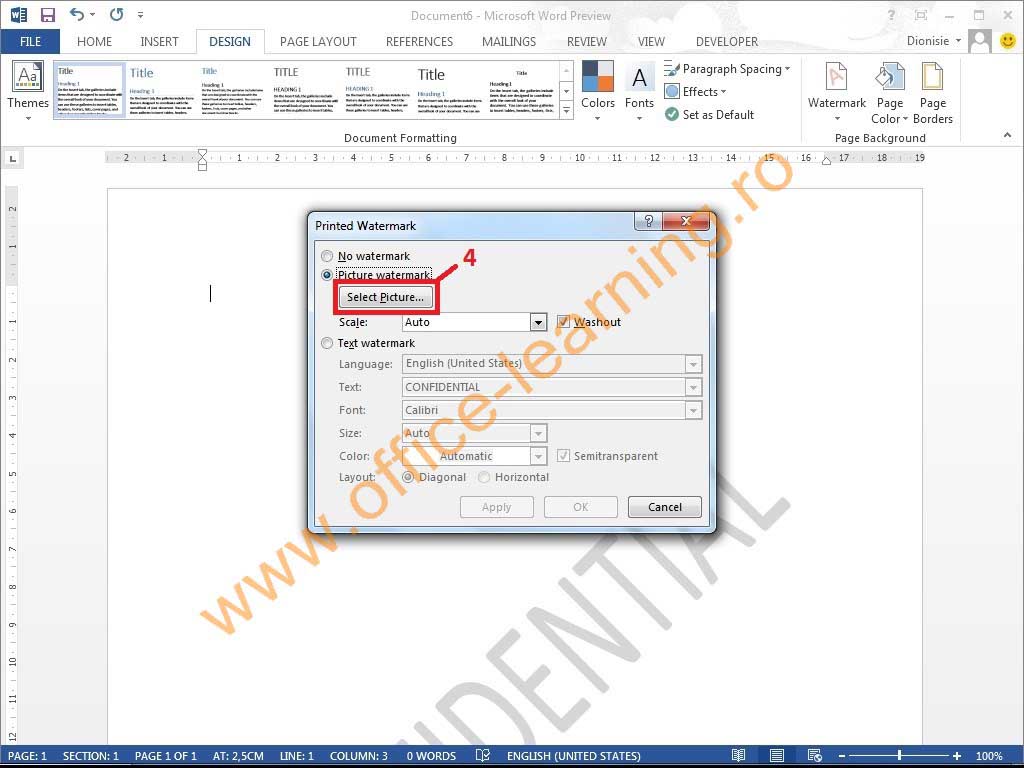
Task: Select the Picture watermark radio option
Action: [x=327, y=275]
